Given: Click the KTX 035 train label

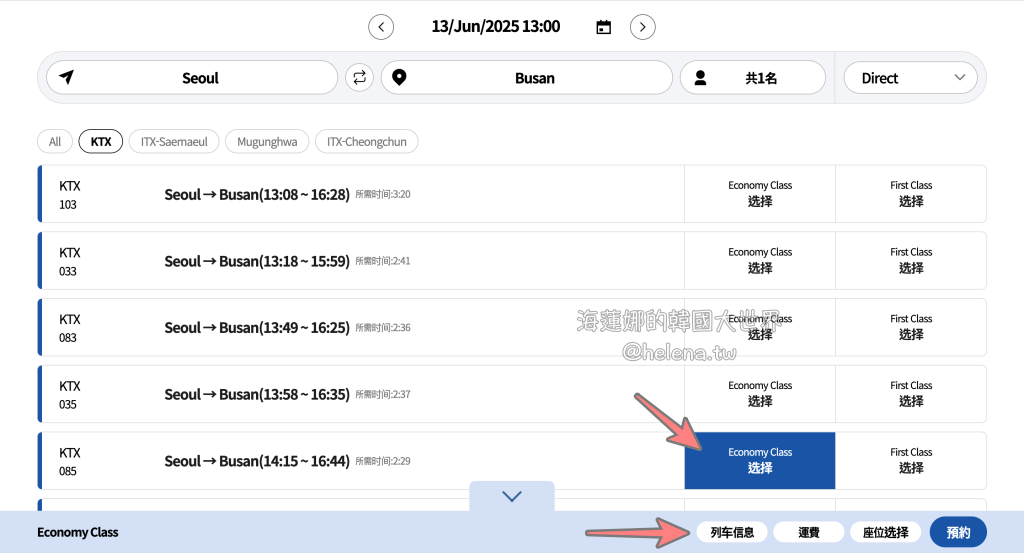Looking at the screenshot, I should [x=69, y=394].
